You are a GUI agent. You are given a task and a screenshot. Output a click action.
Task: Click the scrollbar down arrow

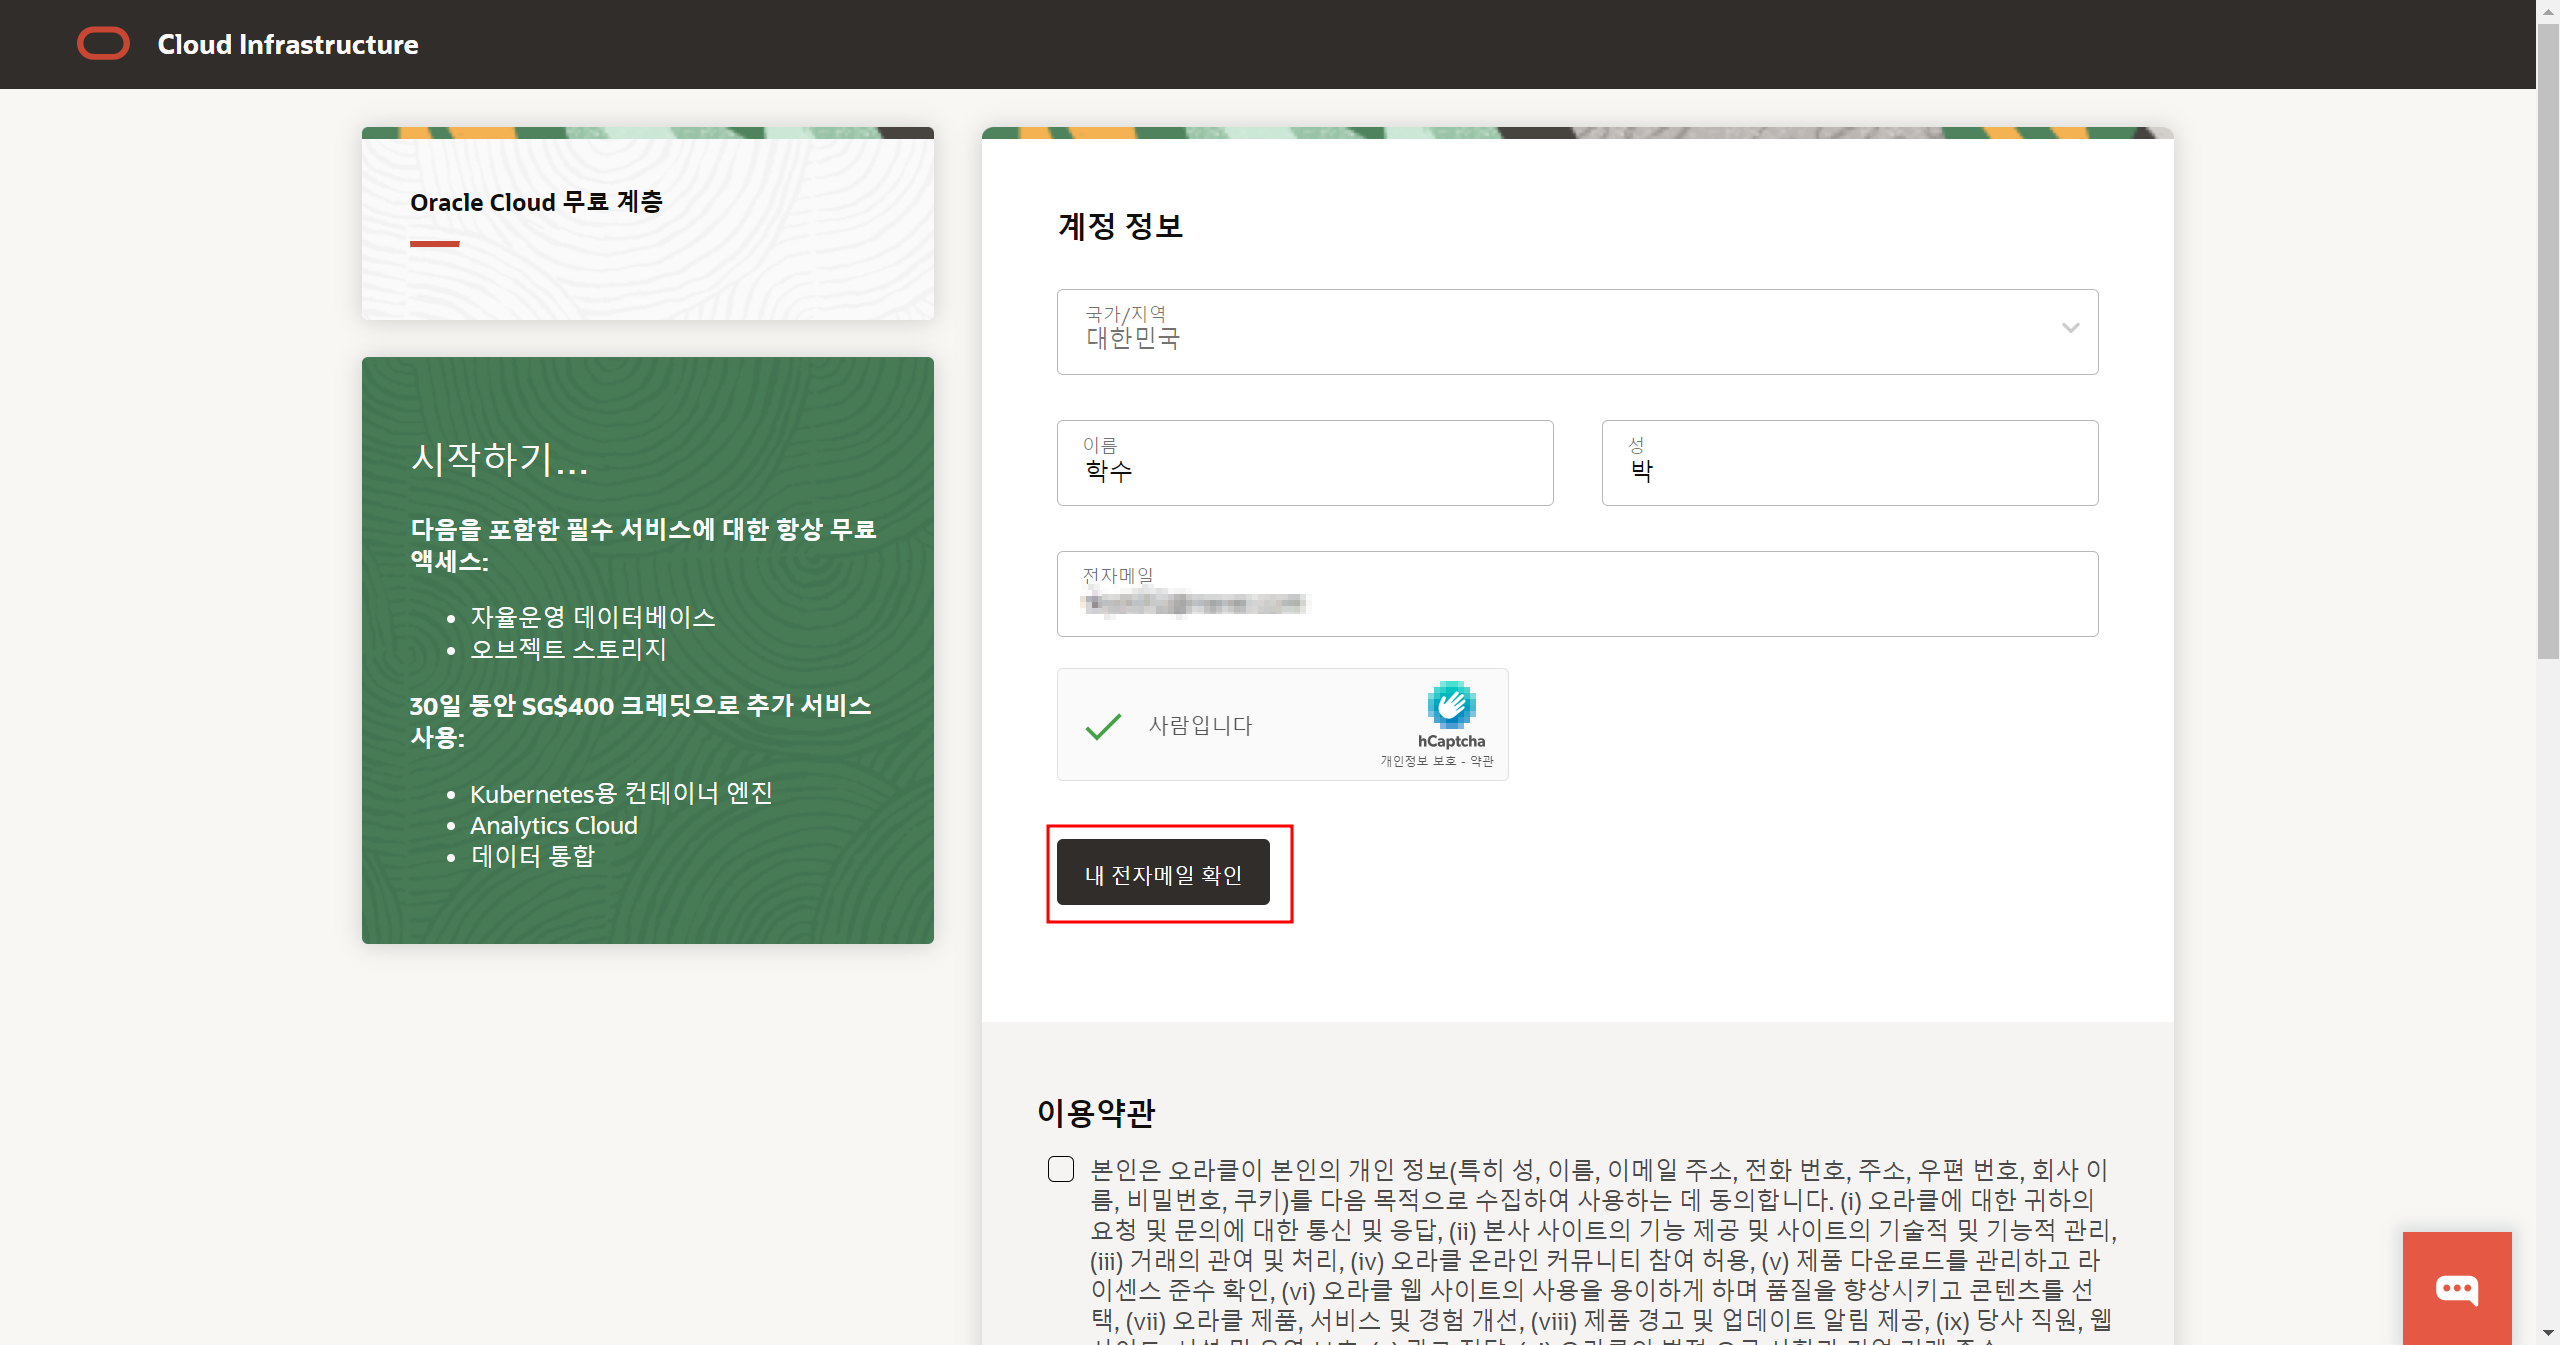(2547, 1333)
